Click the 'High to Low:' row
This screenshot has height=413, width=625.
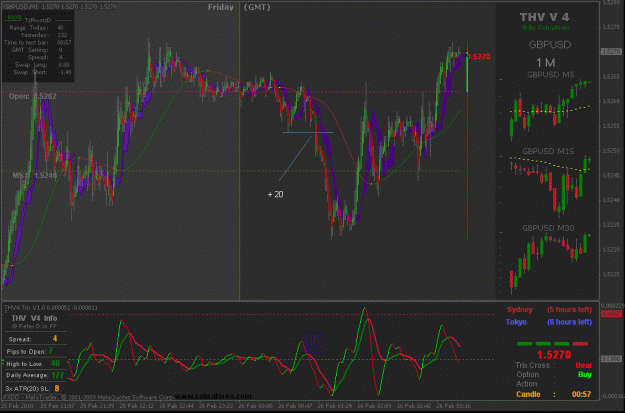pyautogui.click(x=33, y=364)
